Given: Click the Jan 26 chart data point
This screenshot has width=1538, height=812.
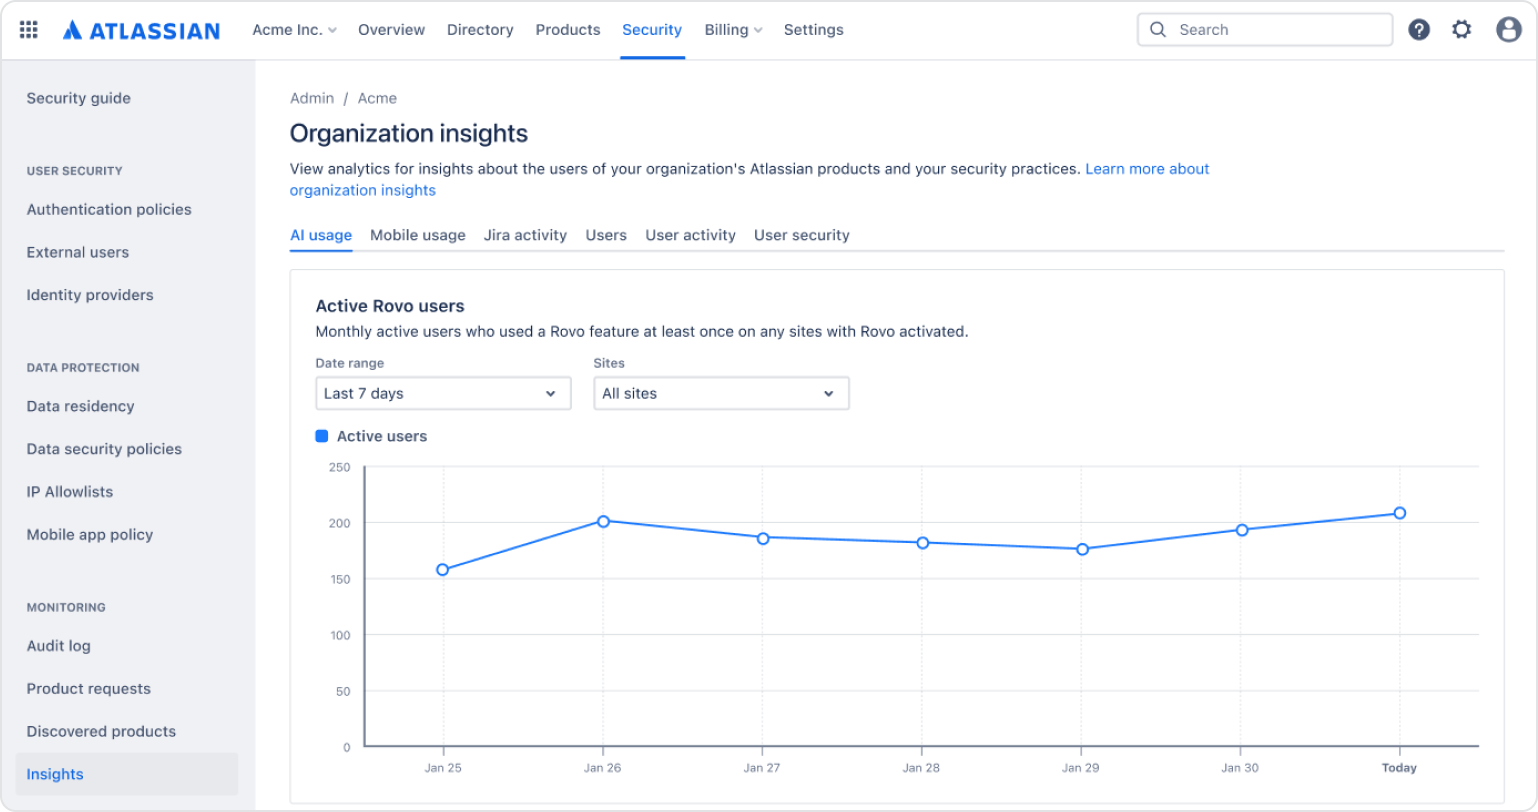Looking at the screenshot, I should coord(603,521).
